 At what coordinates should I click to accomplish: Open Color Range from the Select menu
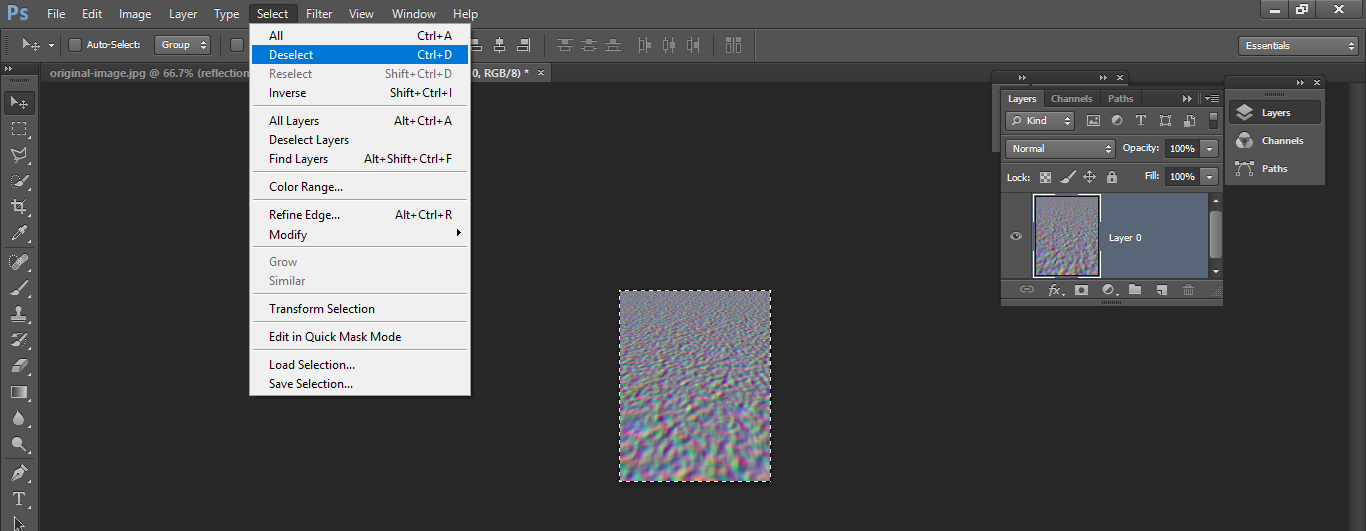[360, 187]
